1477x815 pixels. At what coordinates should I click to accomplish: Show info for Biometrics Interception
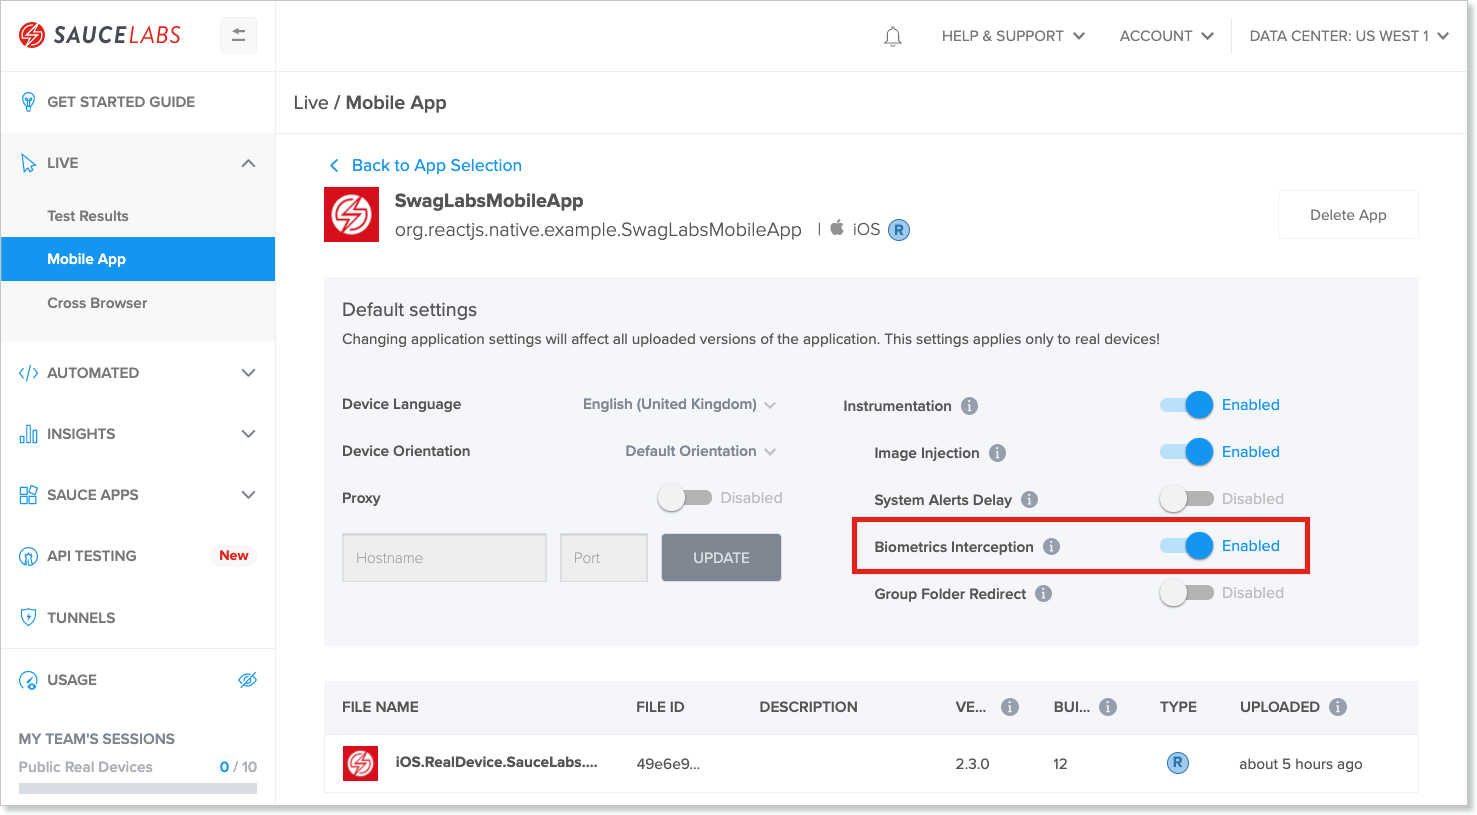tap(1051, 547)
